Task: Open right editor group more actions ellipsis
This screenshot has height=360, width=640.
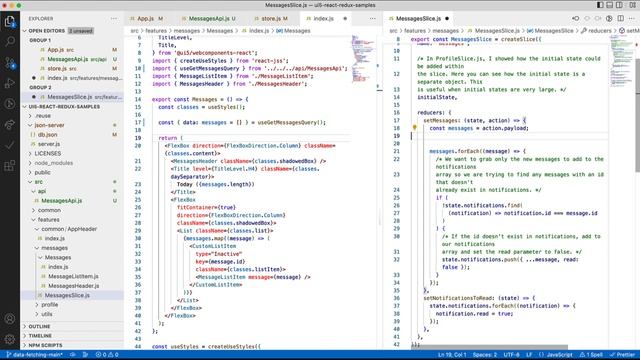Action: click(x=631, y=18)
